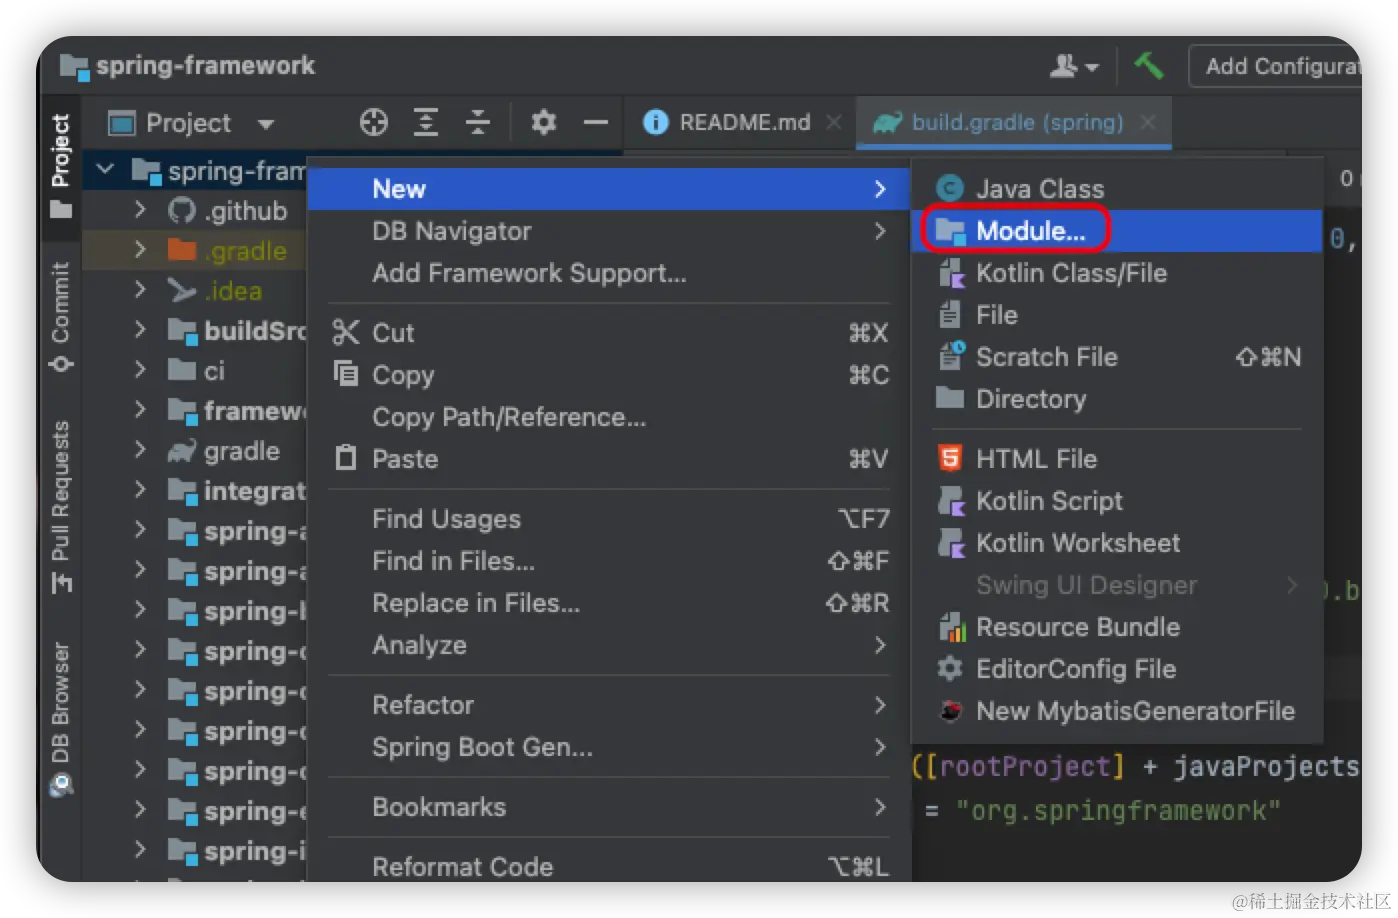The image size is (1398, 918).
Task: Click the Collapse All icon in Project toolbar
Action: [478, 122]
